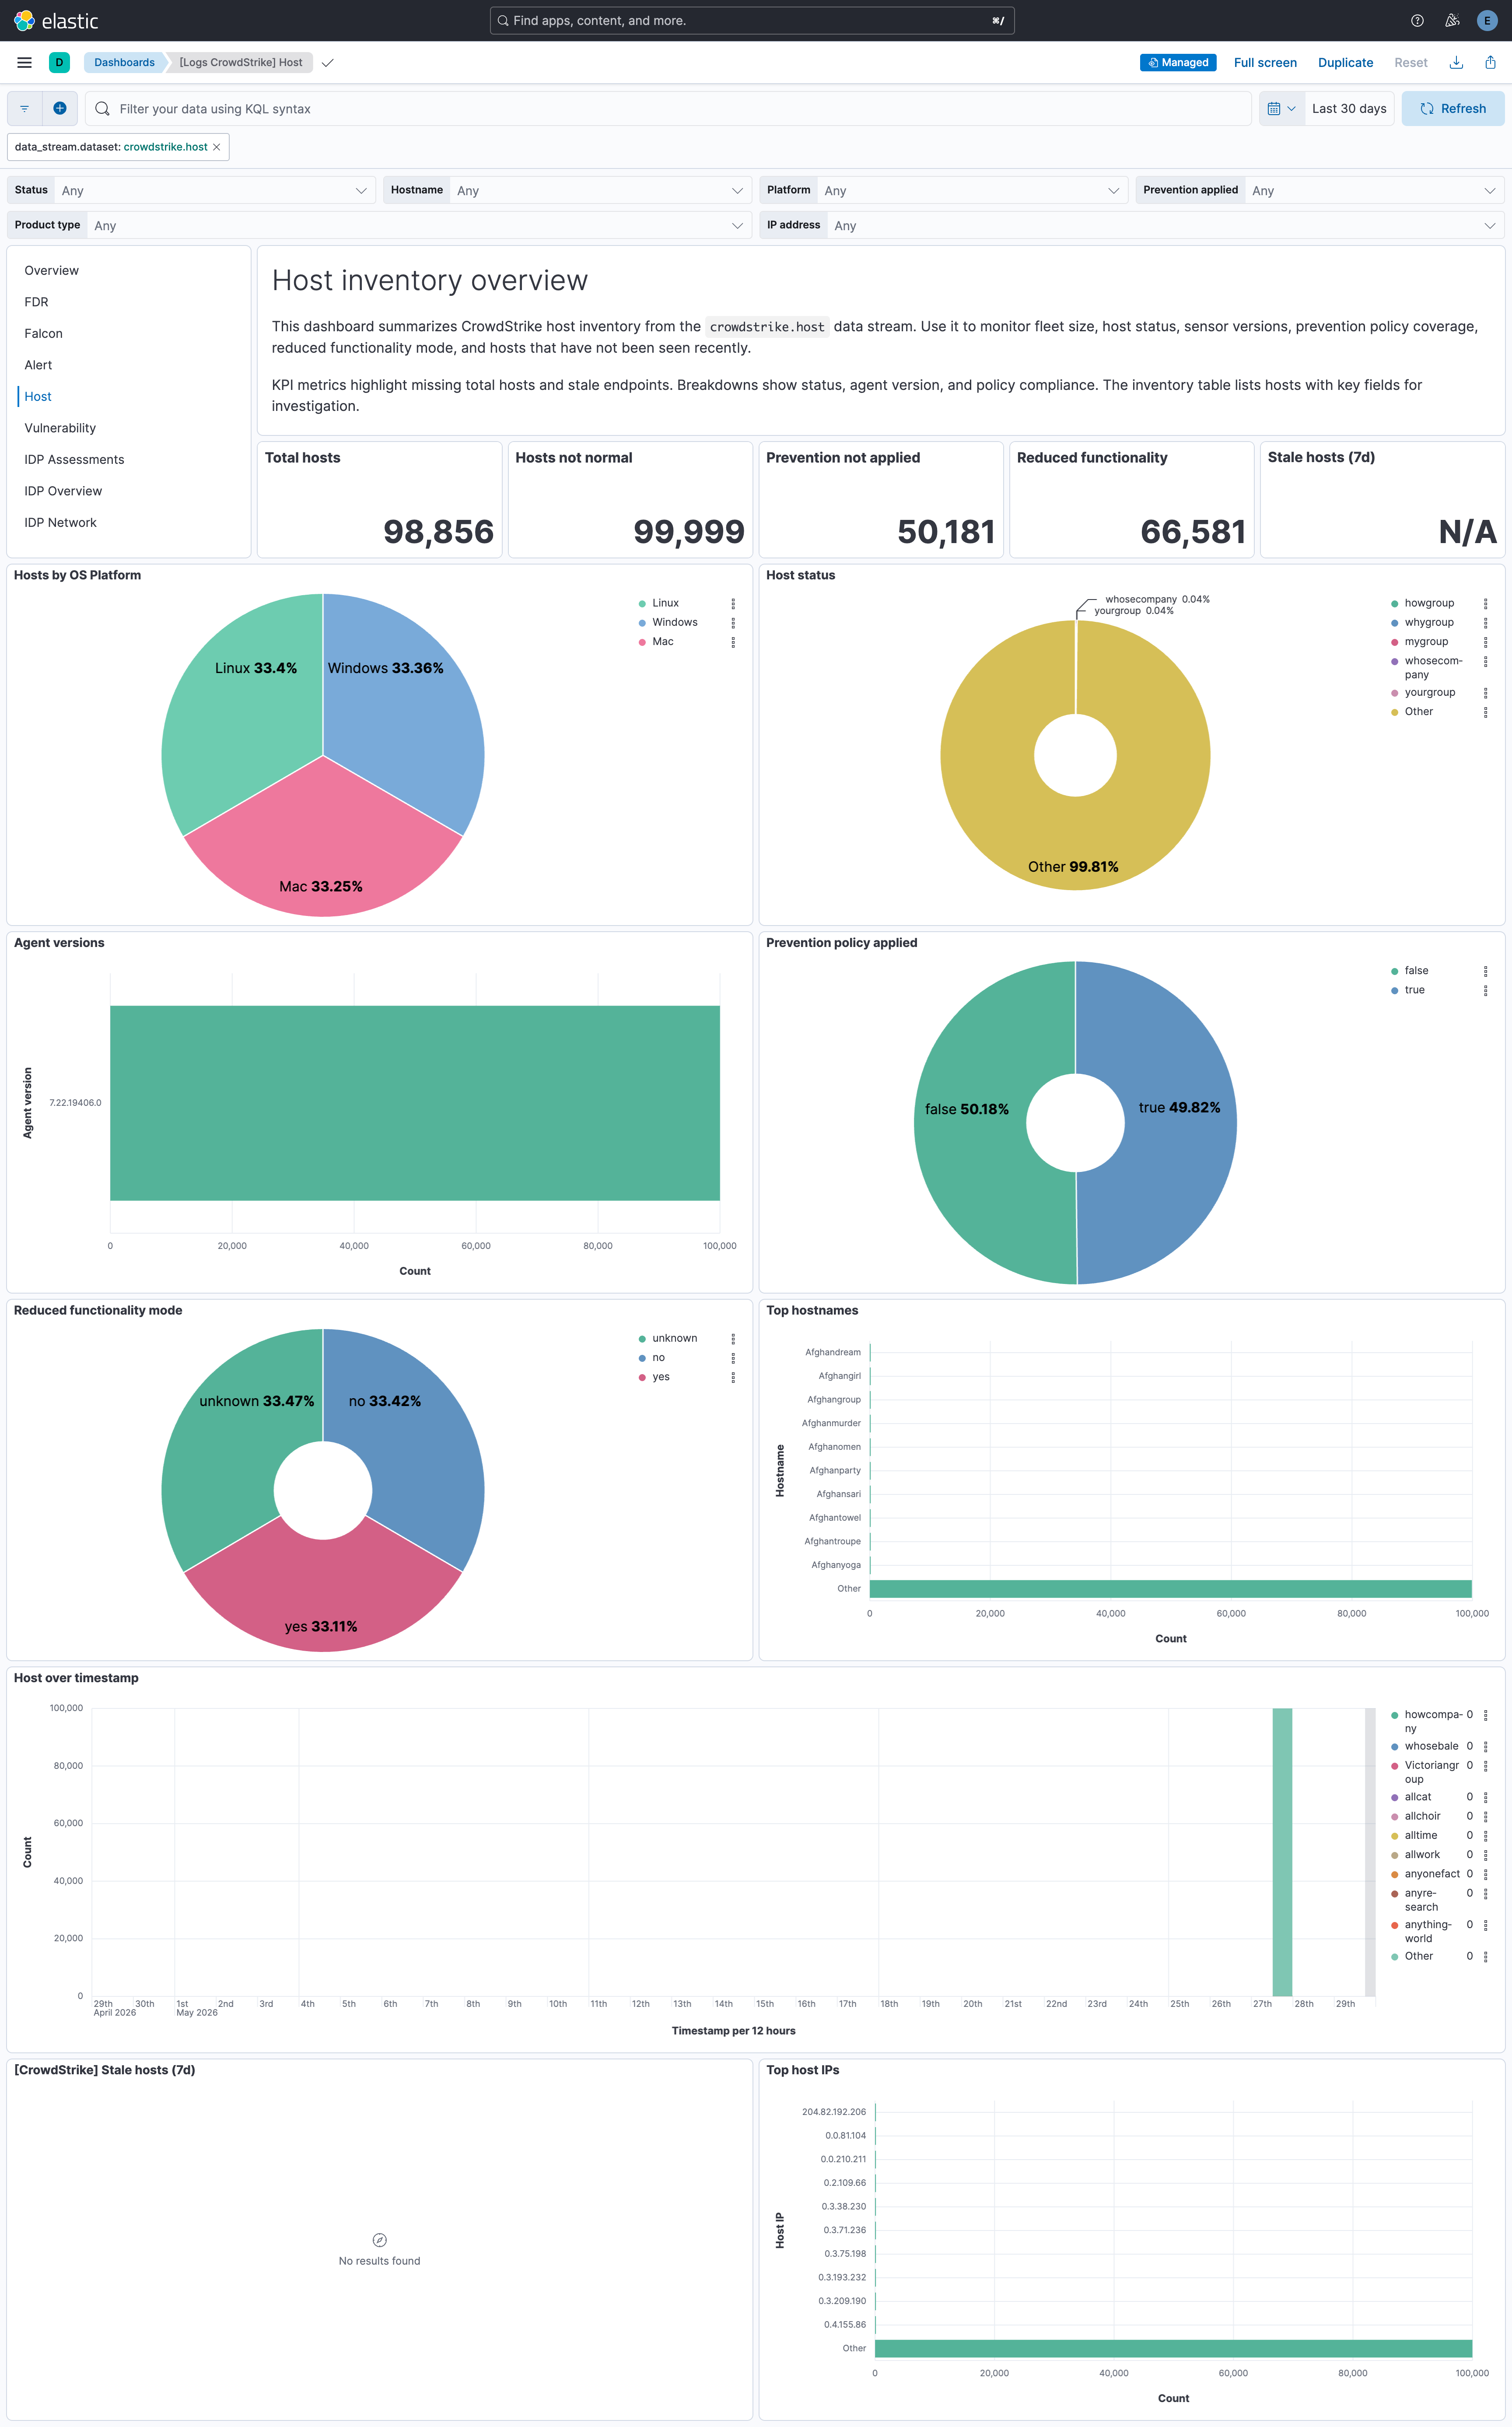Click the download export icon
The width and height of the screenshot is (1512, 2427).
coord(1456,63)
